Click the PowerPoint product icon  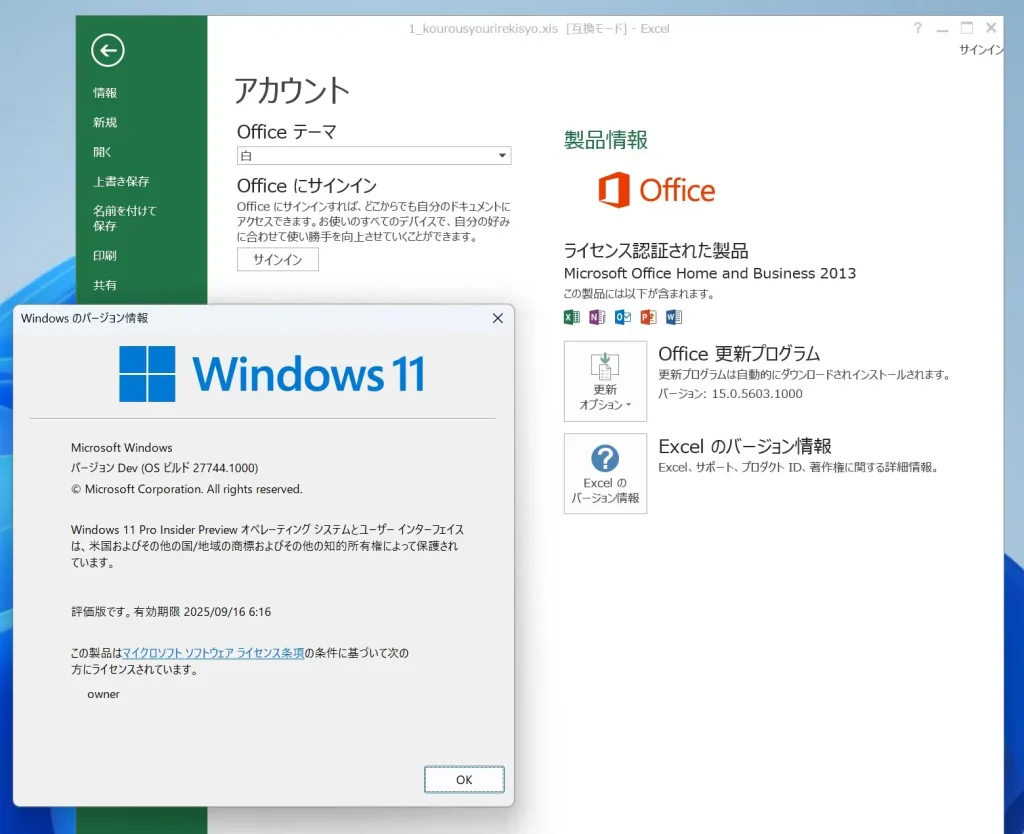(648, 317)
